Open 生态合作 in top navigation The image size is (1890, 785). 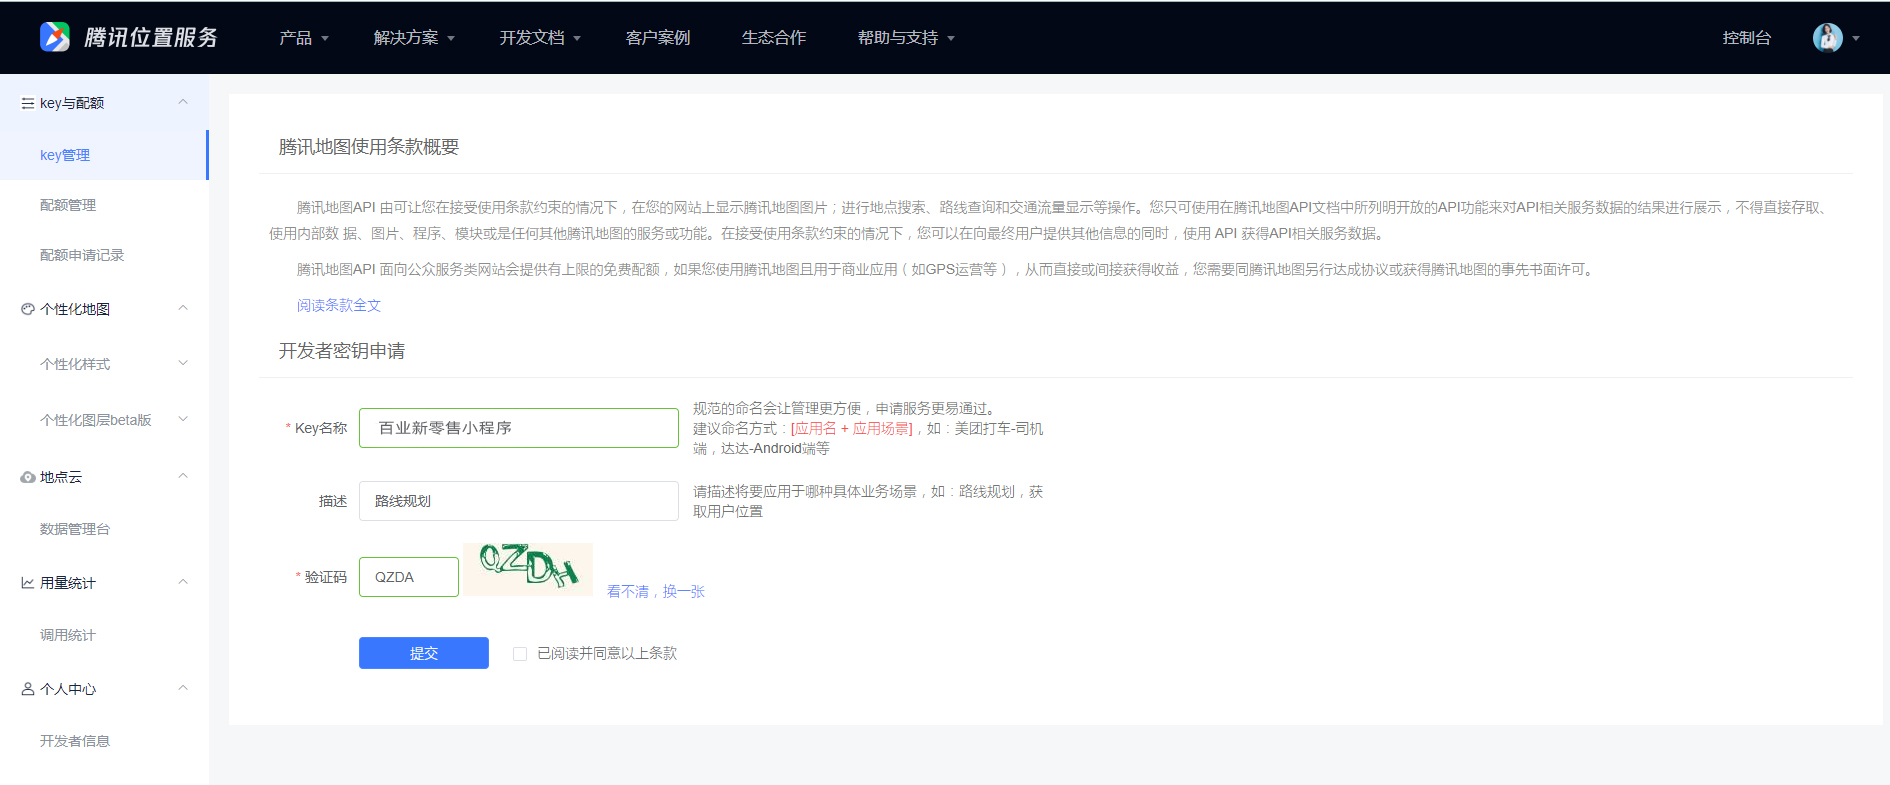coord(774,38)
